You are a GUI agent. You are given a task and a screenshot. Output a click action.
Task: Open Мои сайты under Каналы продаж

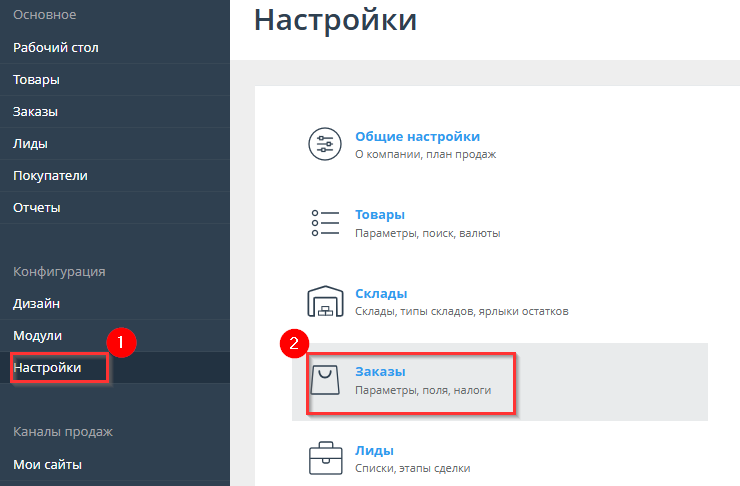point(47,464)
